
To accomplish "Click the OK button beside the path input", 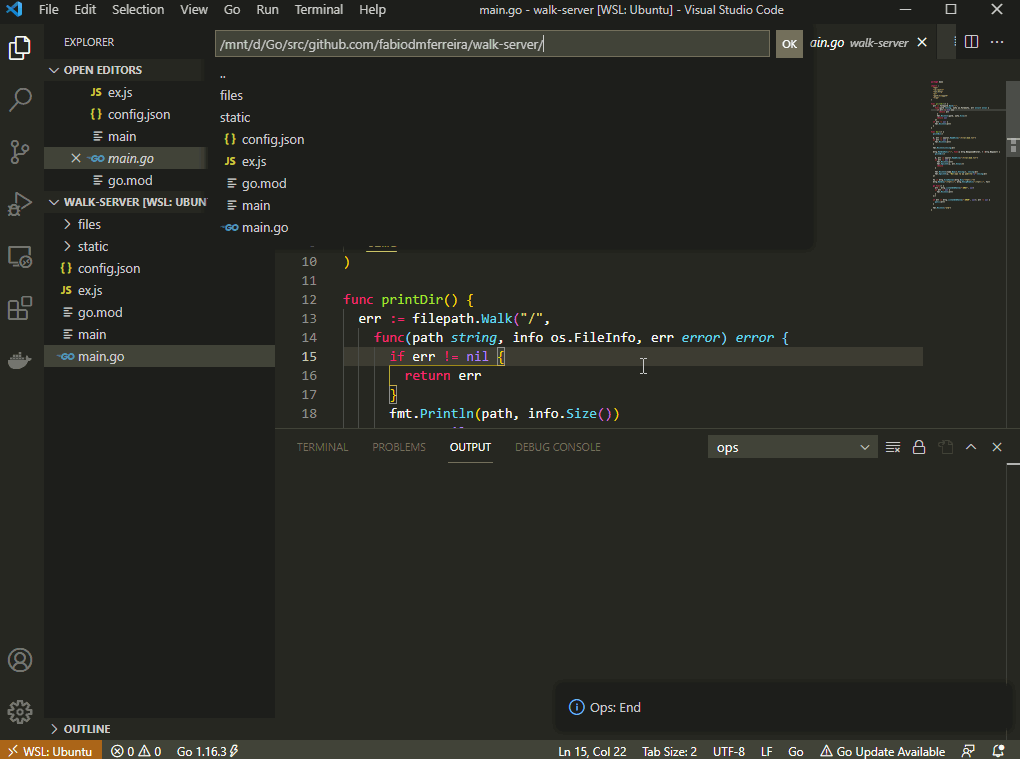I will [x=789, y=44].
